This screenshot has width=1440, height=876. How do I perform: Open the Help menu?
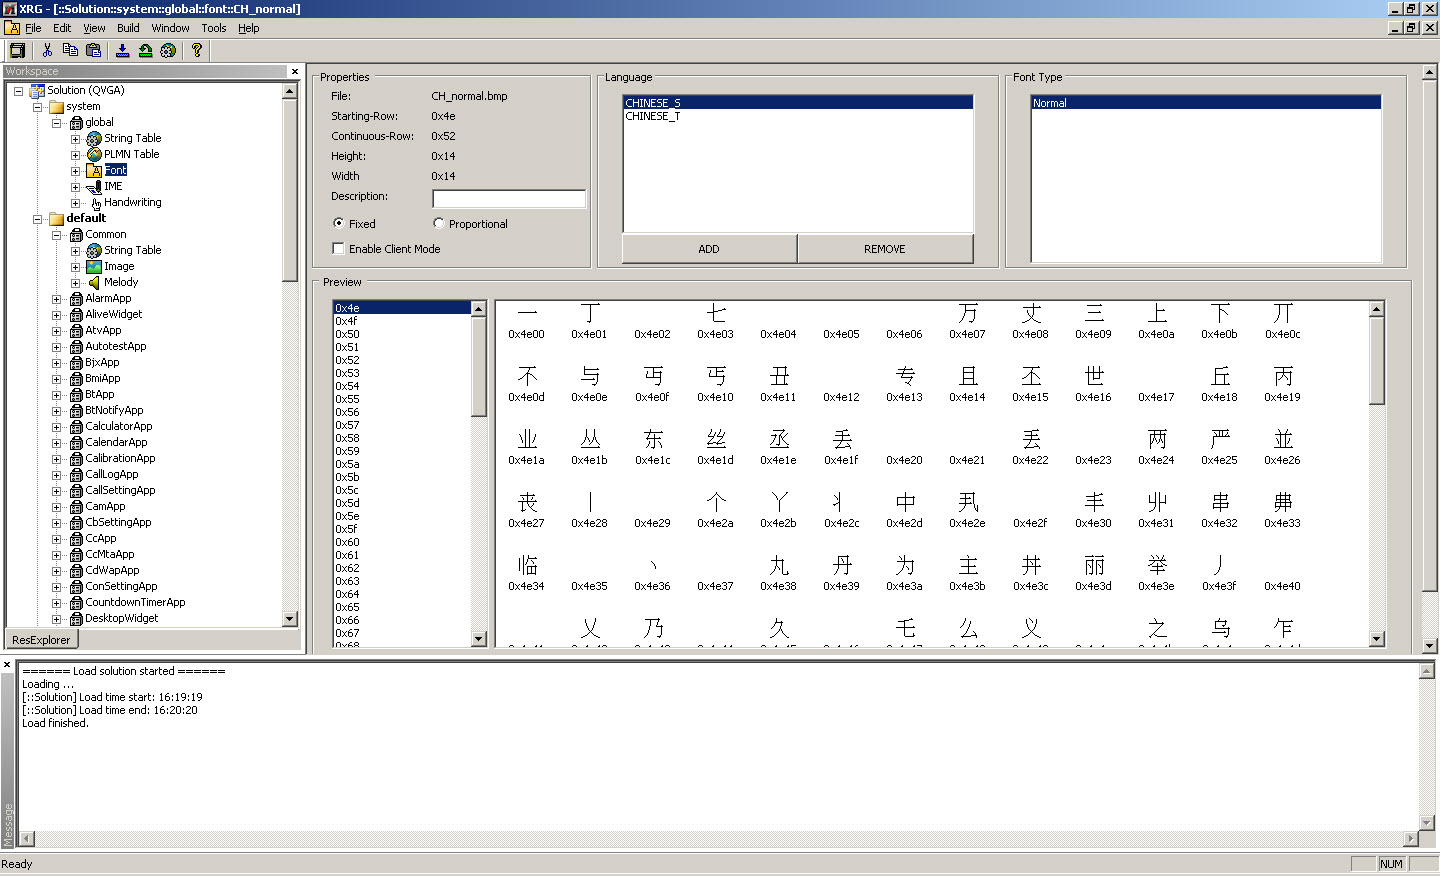point(249,28)
